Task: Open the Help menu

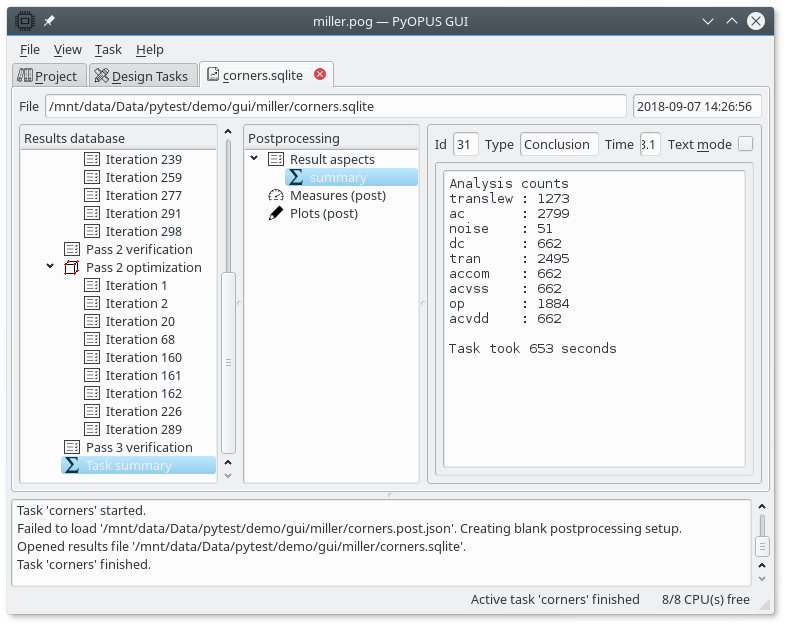Action: (x=150, y=49)
